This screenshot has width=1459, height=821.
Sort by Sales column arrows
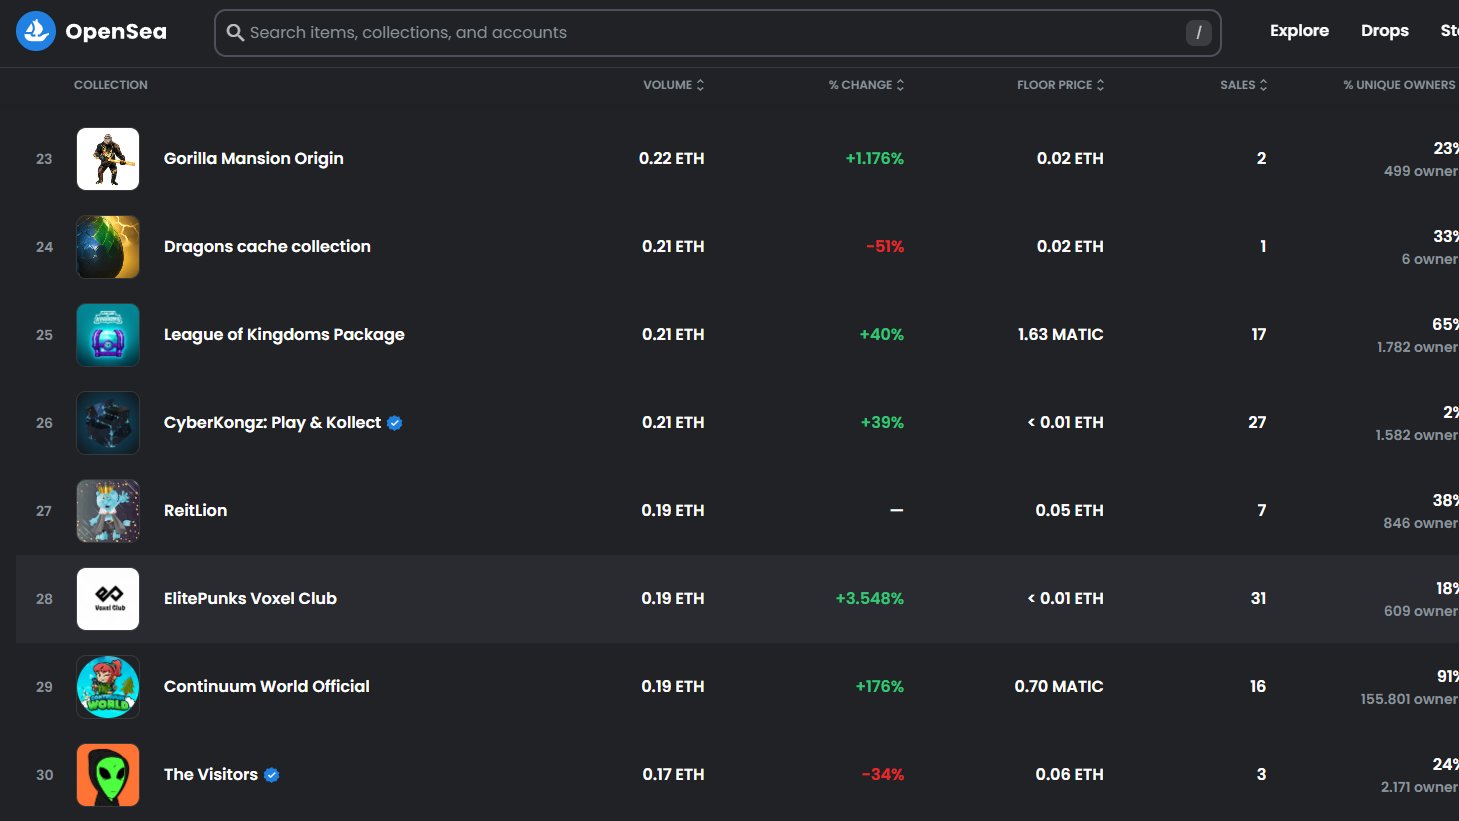[x=1263, y=85]
